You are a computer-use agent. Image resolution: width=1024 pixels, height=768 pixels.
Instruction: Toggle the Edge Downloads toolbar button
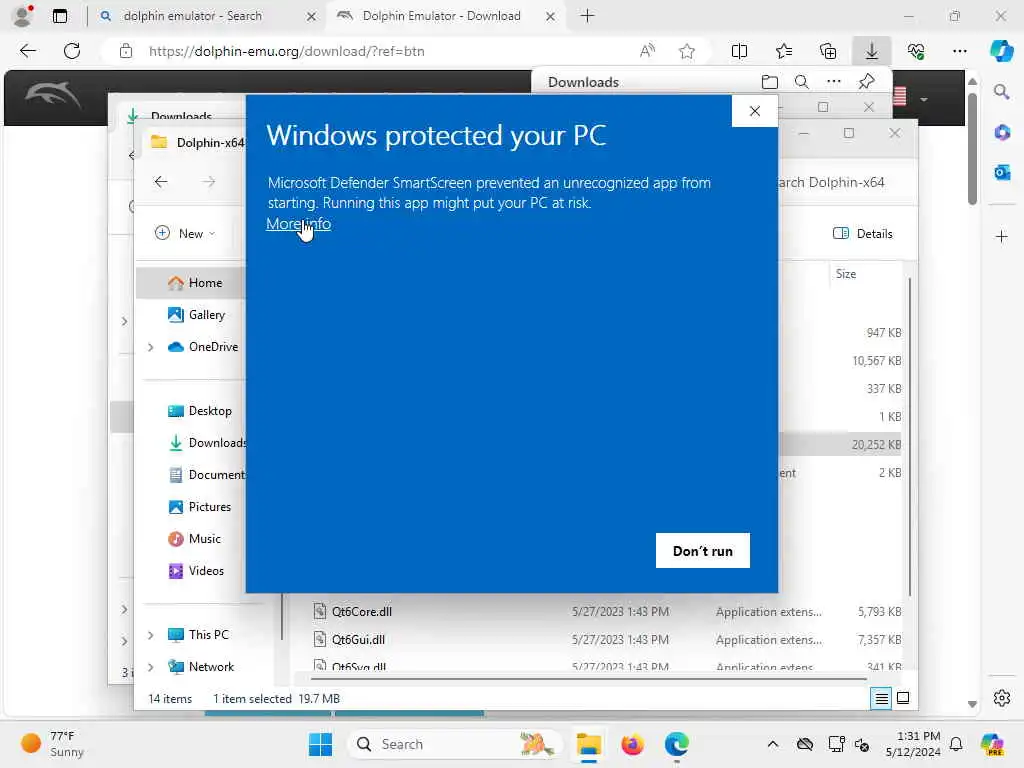872,51
